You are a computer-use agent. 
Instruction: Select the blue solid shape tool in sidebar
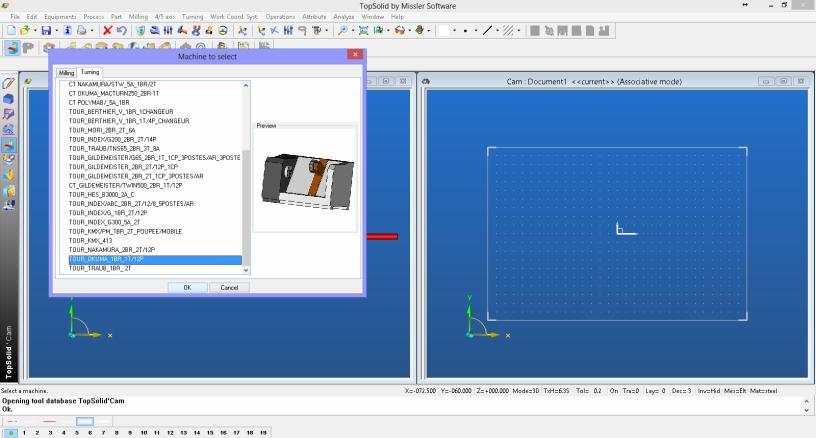tap(8, 99)
